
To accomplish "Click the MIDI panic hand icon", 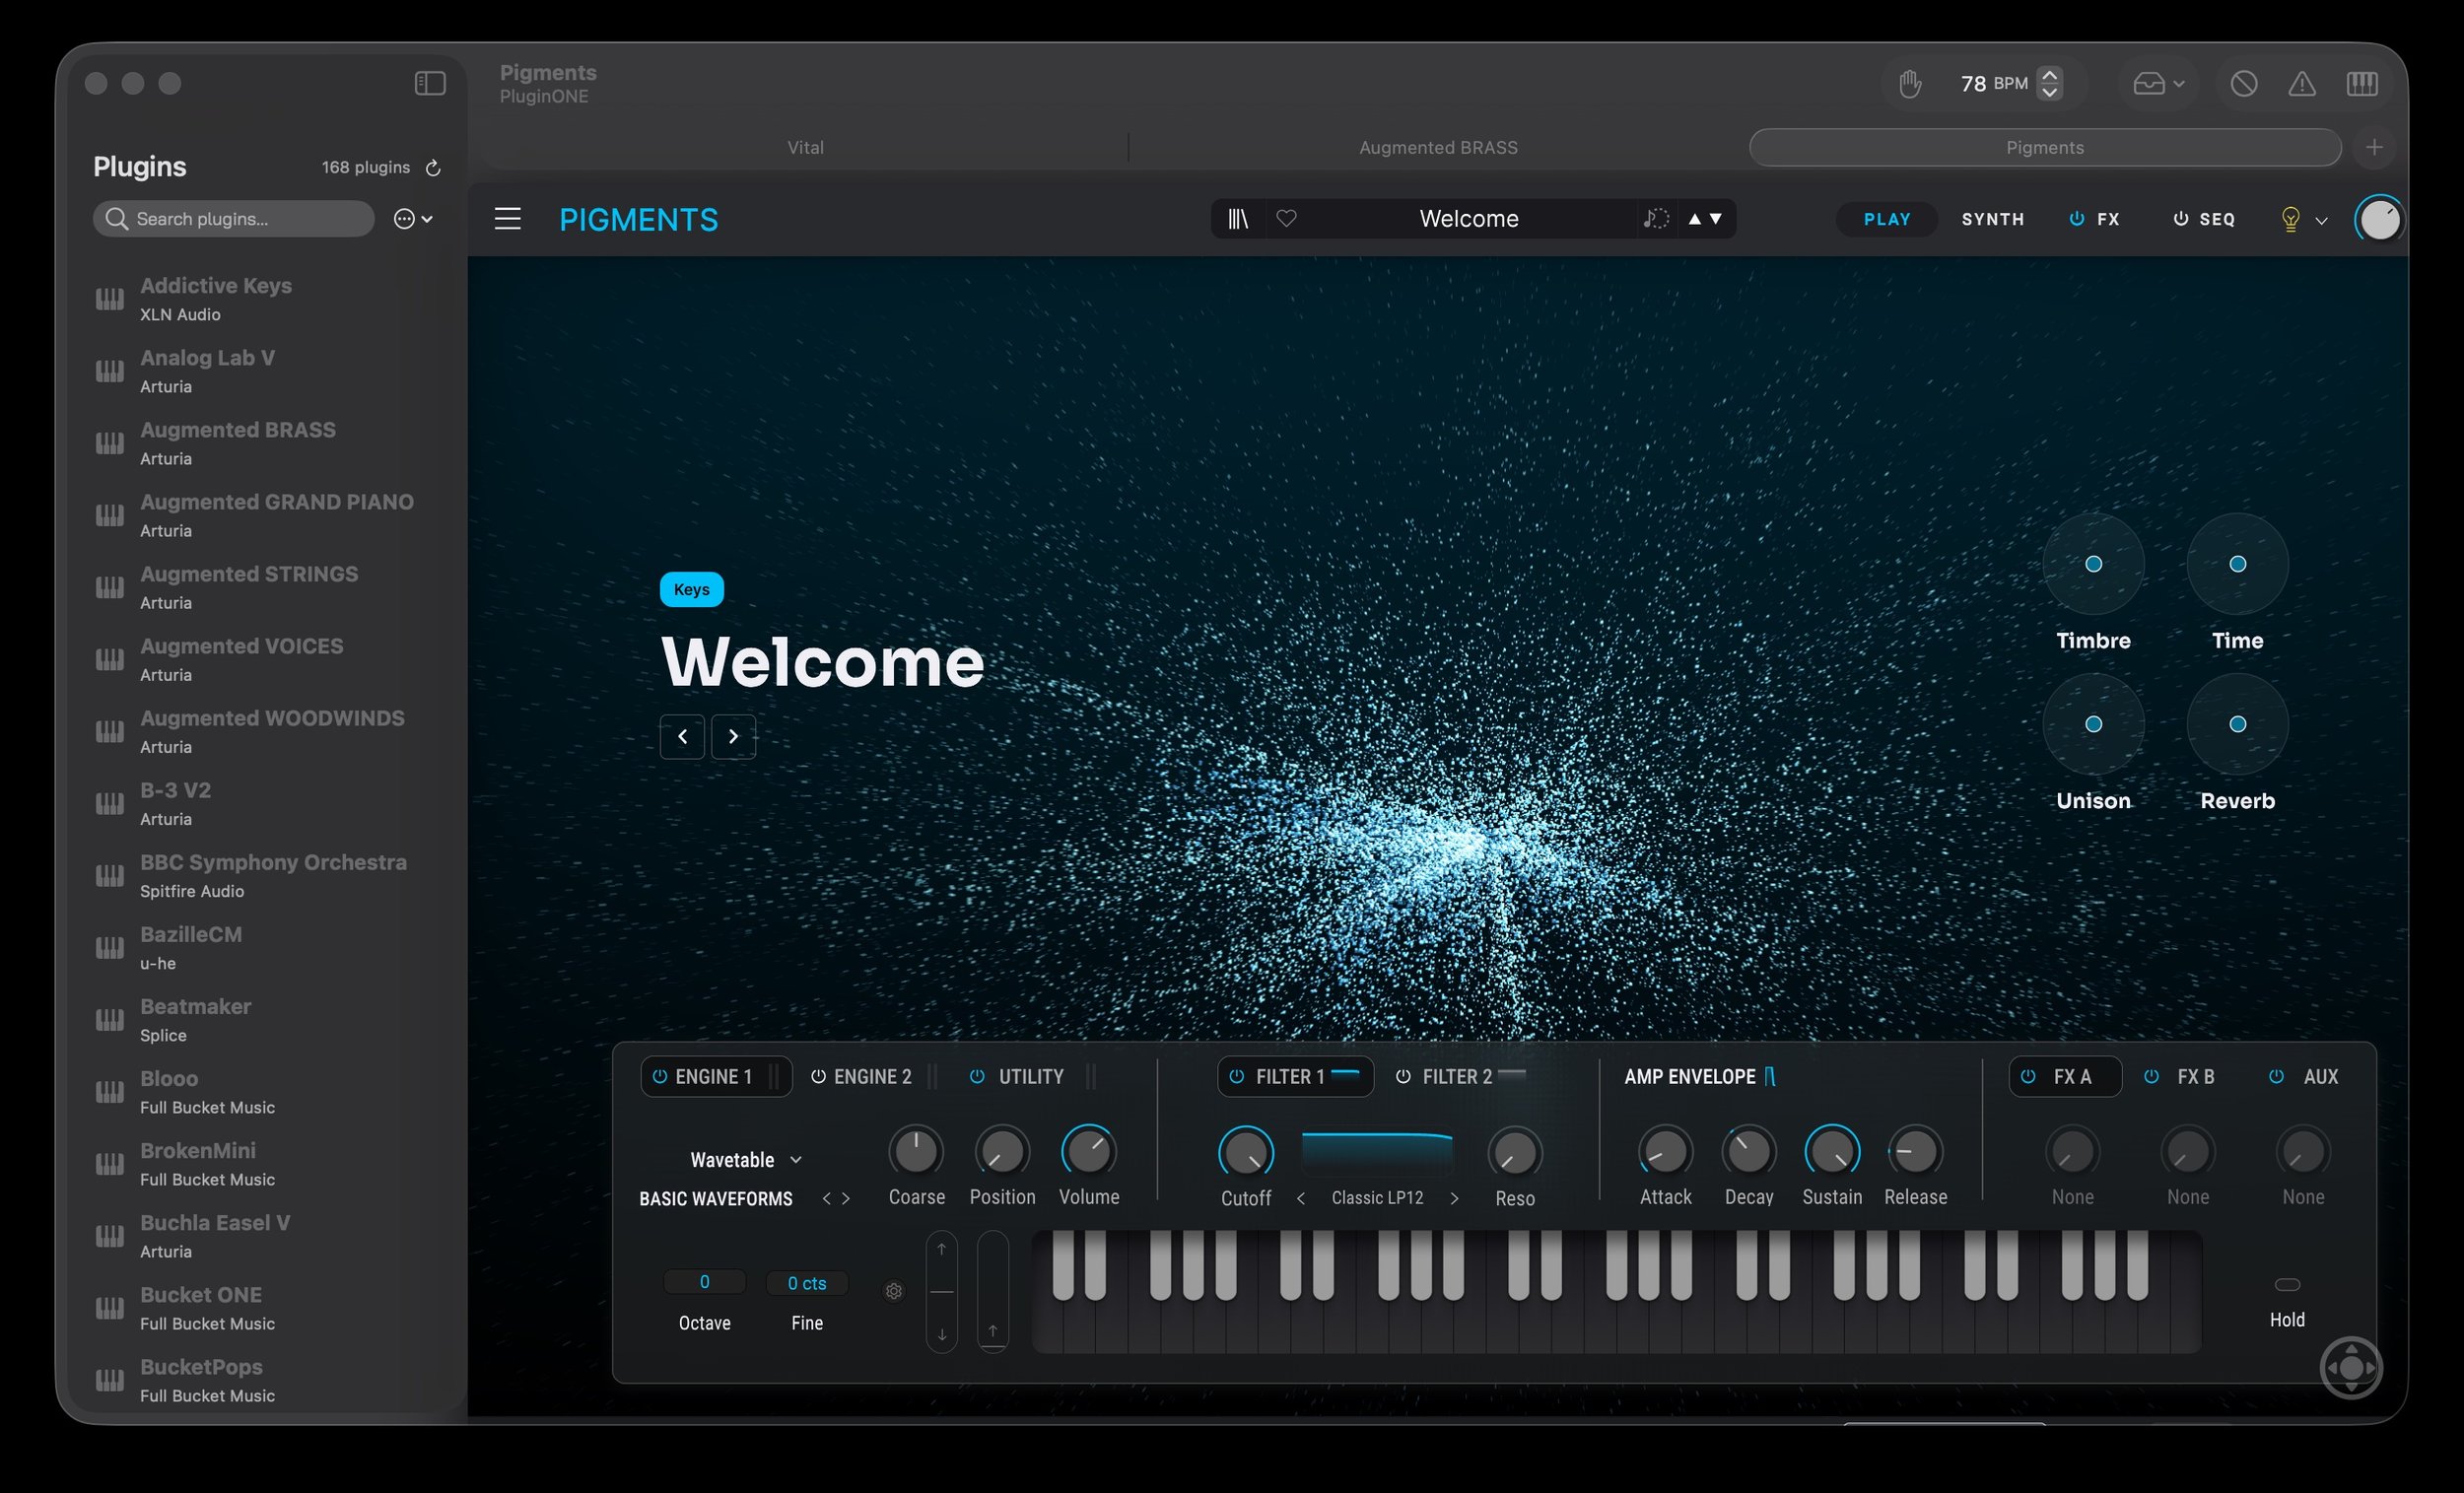I will [x=1909, y=84].
